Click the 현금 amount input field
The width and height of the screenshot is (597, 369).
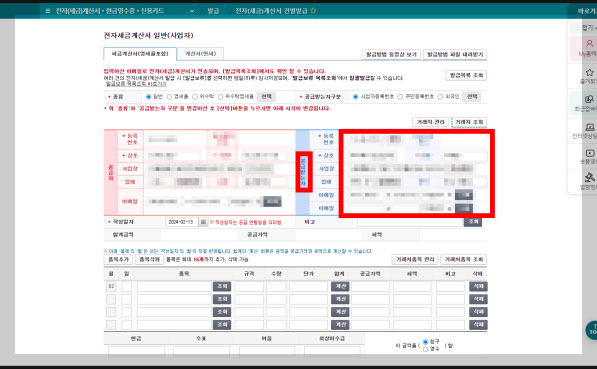pos(136,351)
